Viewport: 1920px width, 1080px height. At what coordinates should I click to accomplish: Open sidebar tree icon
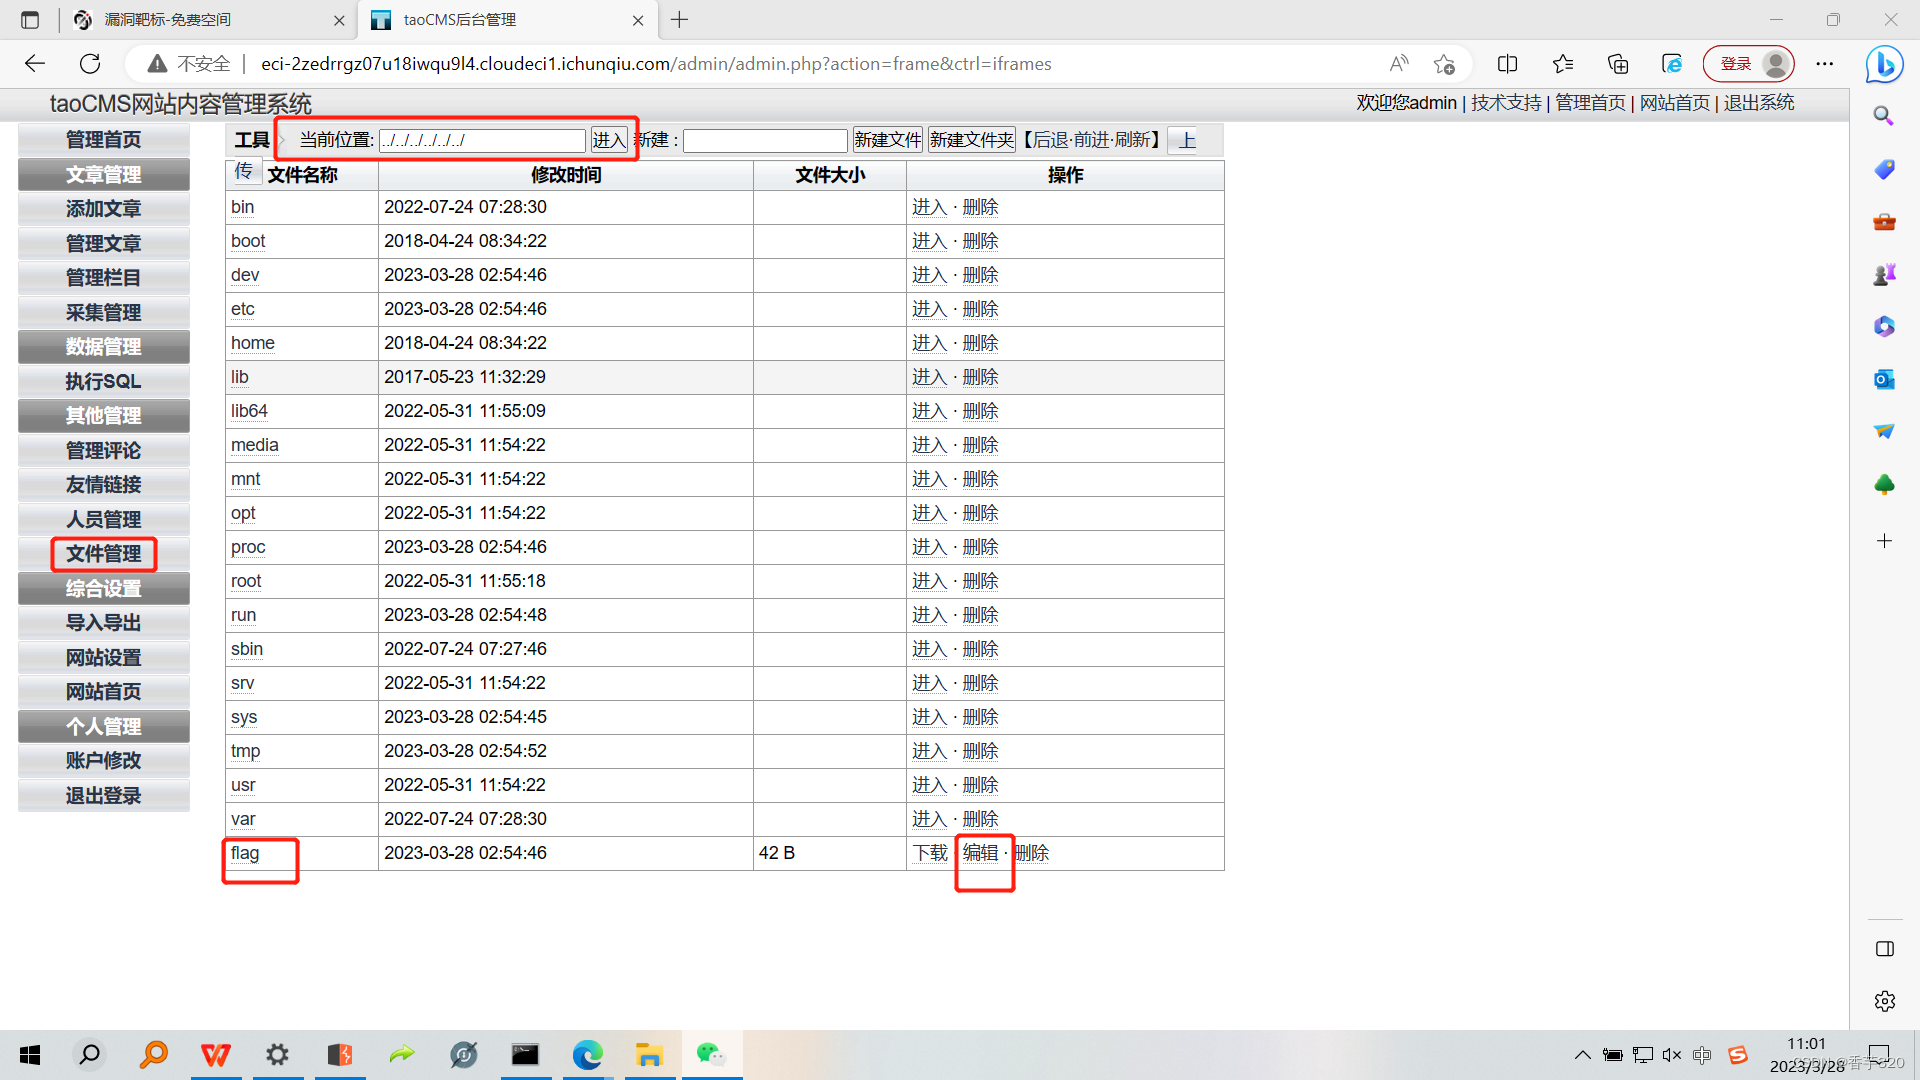[1884, 485]
